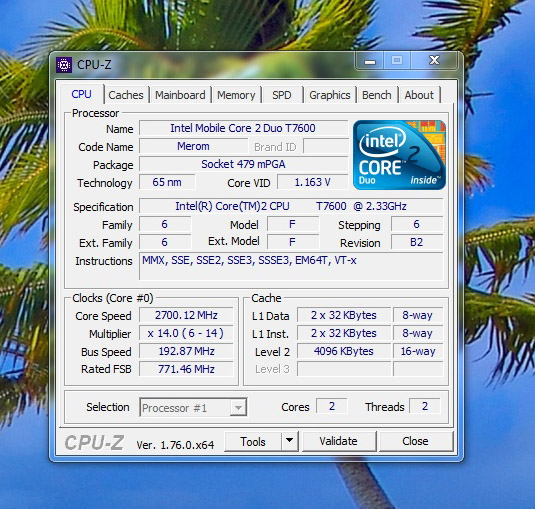Viewport: 535px width, 509px height.
Task: Click the 65 nm technology value
Action: 167,182
